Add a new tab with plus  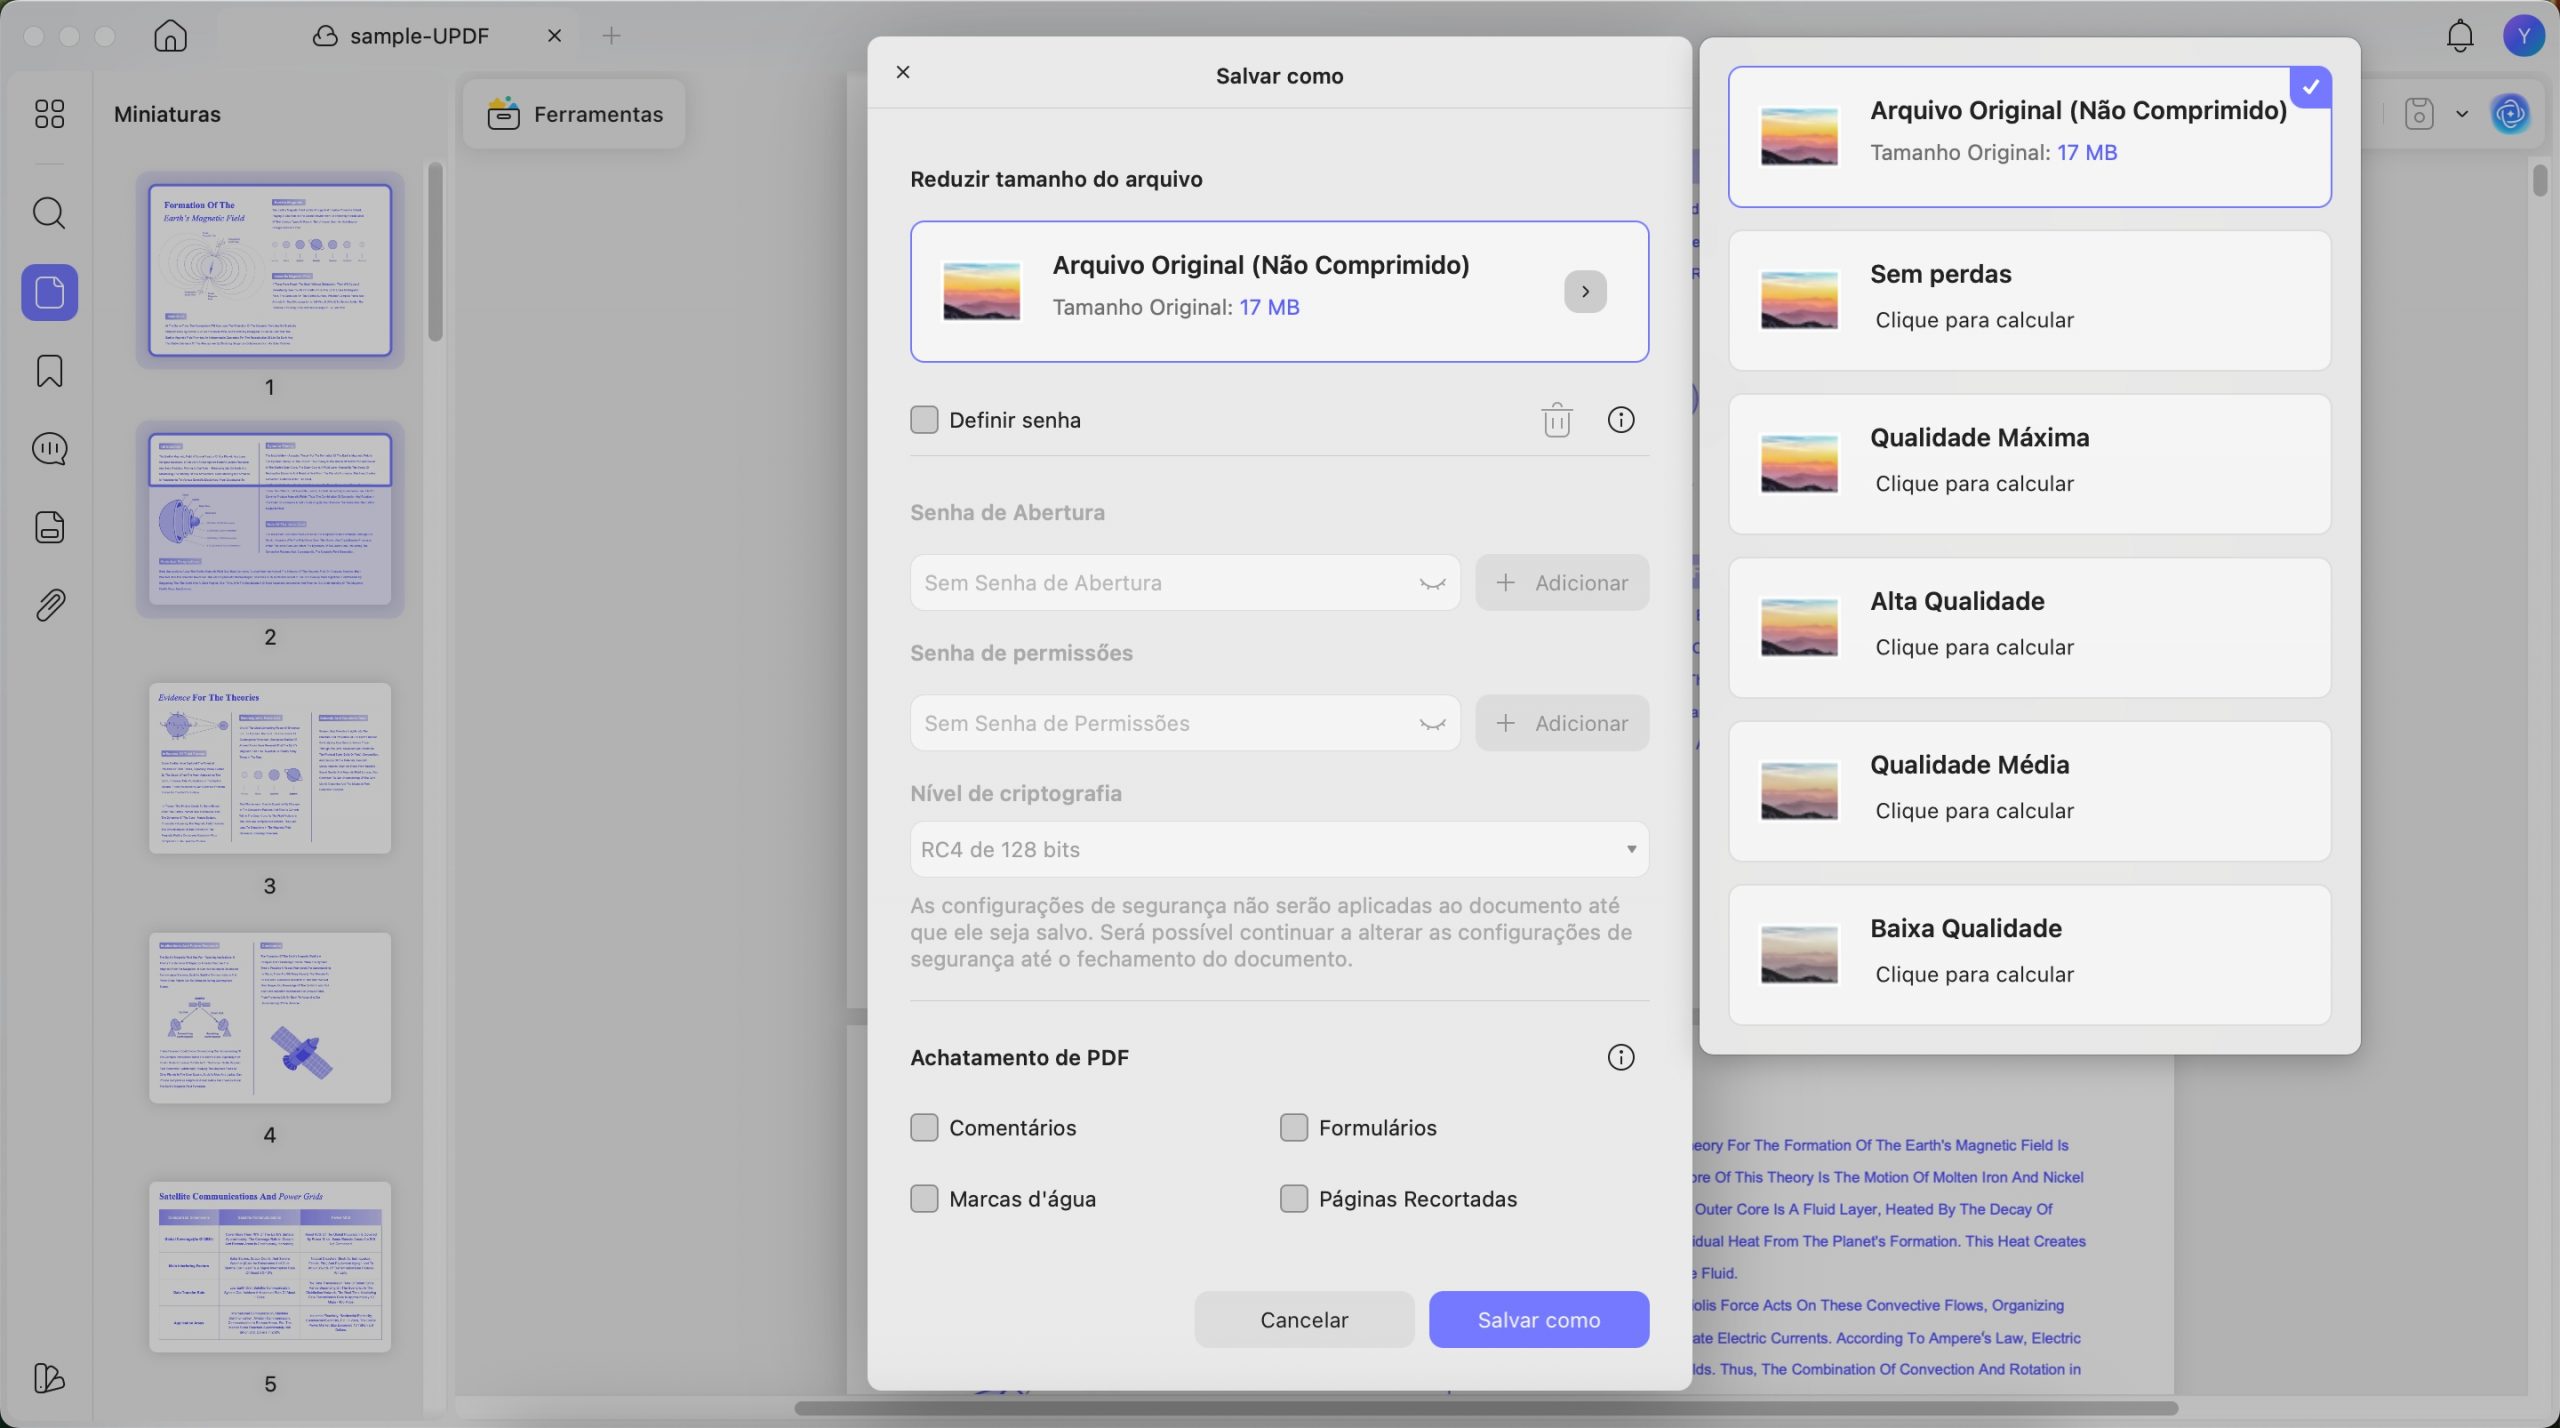tap(611, 36)
